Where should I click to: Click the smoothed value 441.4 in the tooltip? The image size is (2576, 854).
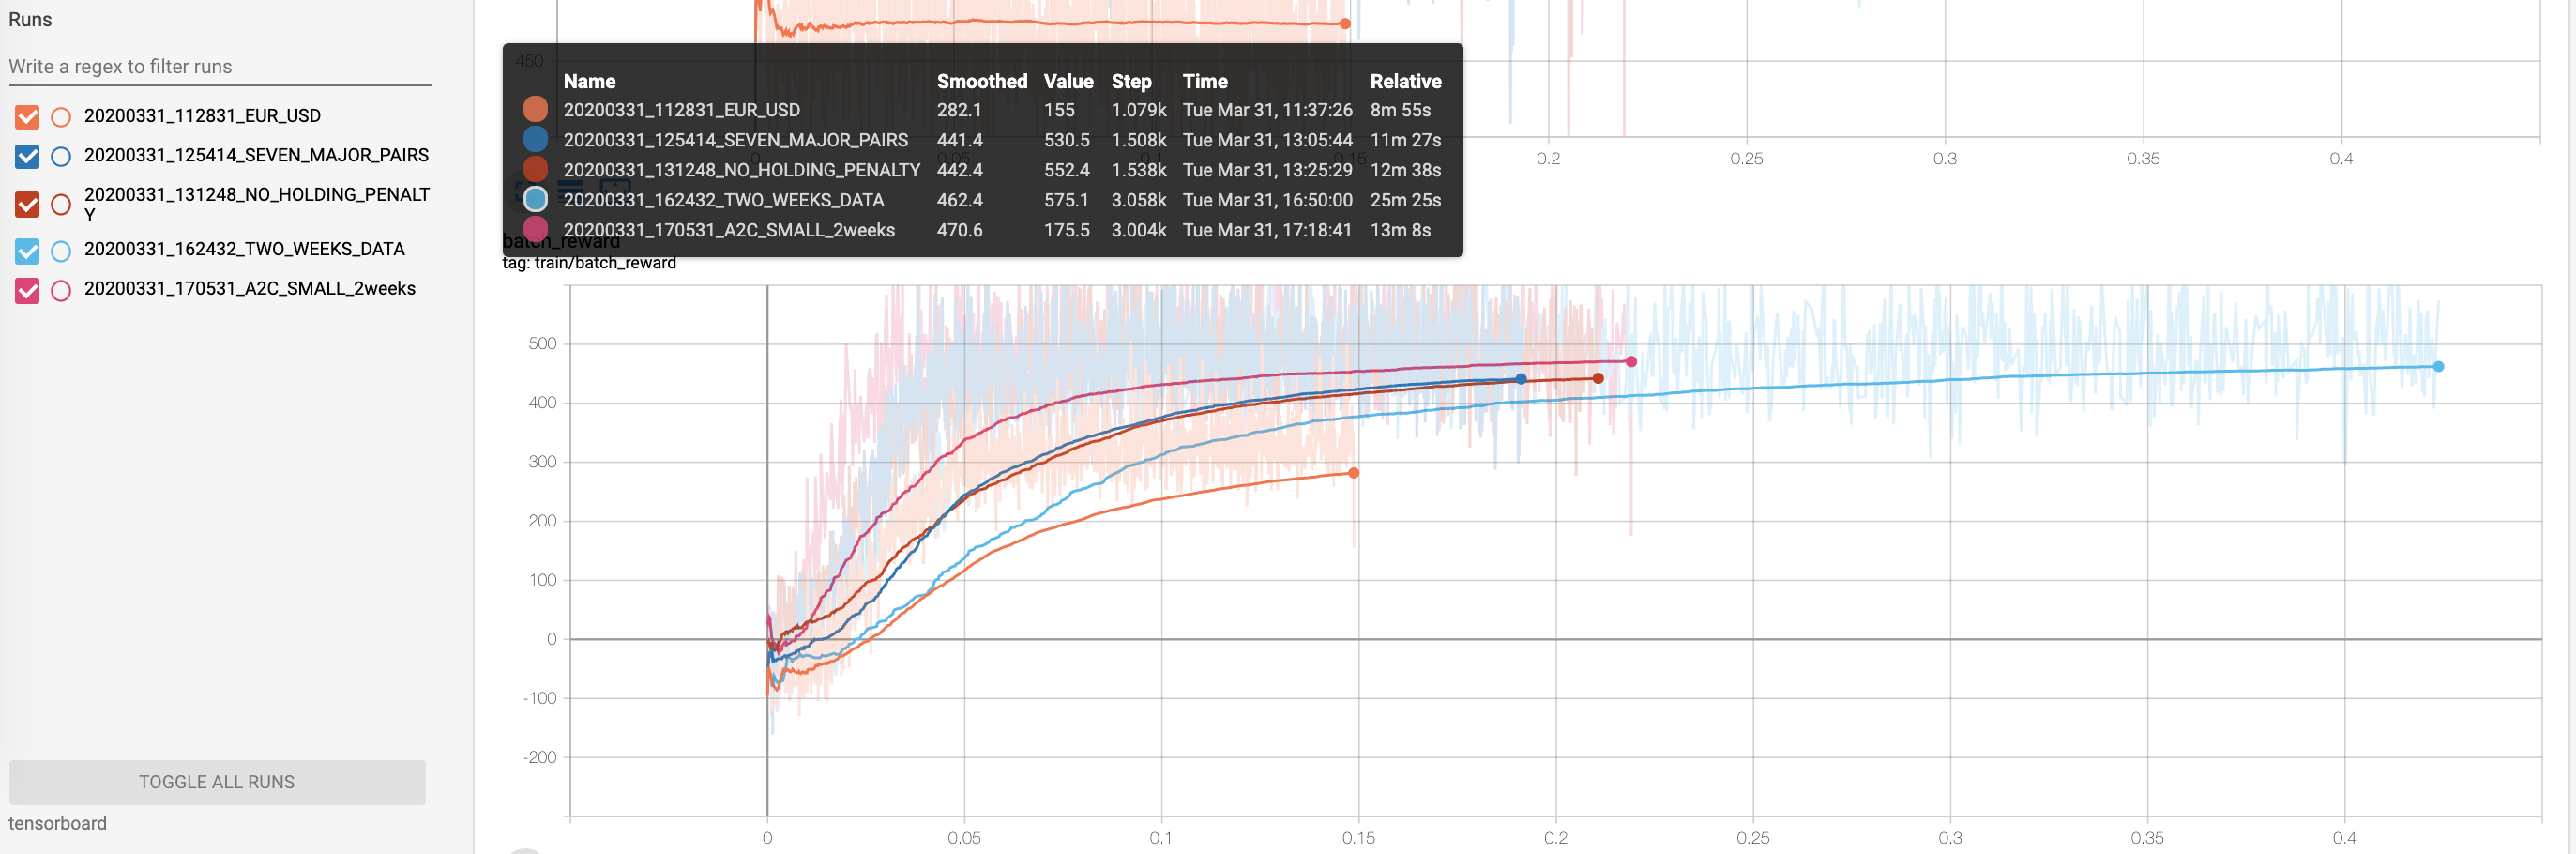pos(959,140)
